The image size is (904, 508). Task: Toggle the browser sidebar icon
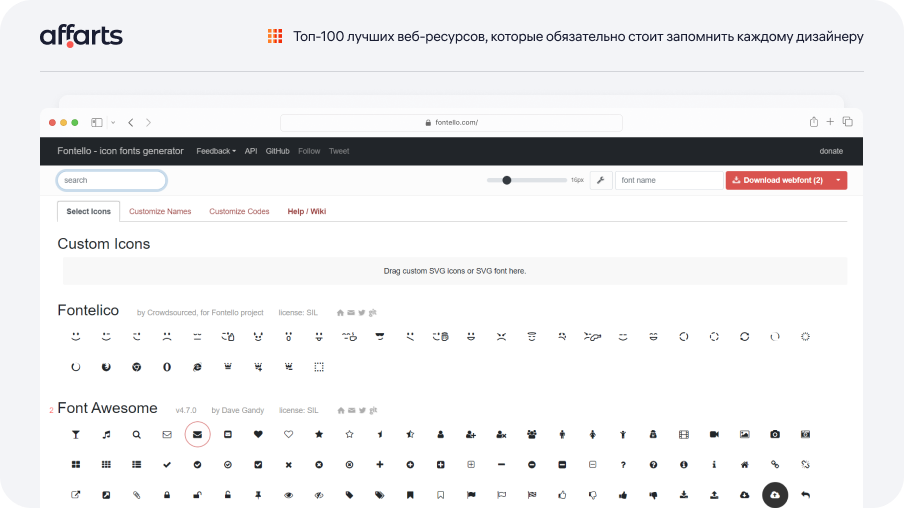(x=97, y=122)
